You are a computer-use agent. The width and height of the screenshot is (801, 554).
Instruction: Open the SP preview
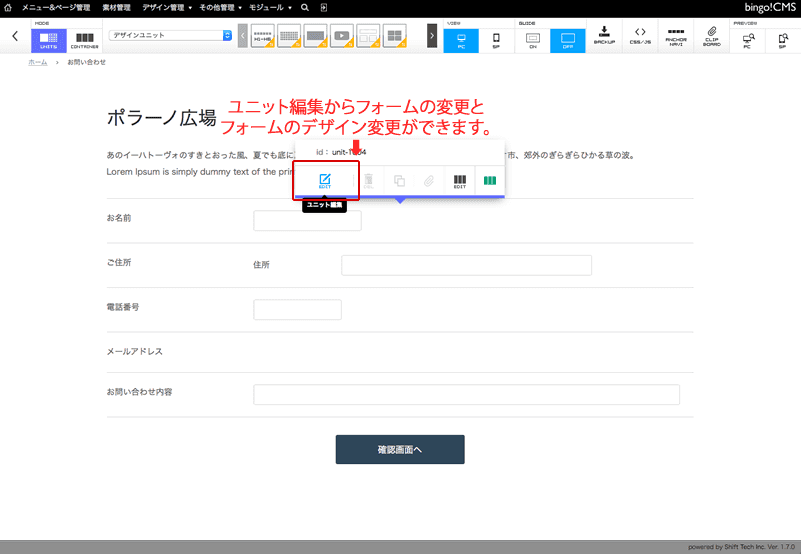click(783, 40)
